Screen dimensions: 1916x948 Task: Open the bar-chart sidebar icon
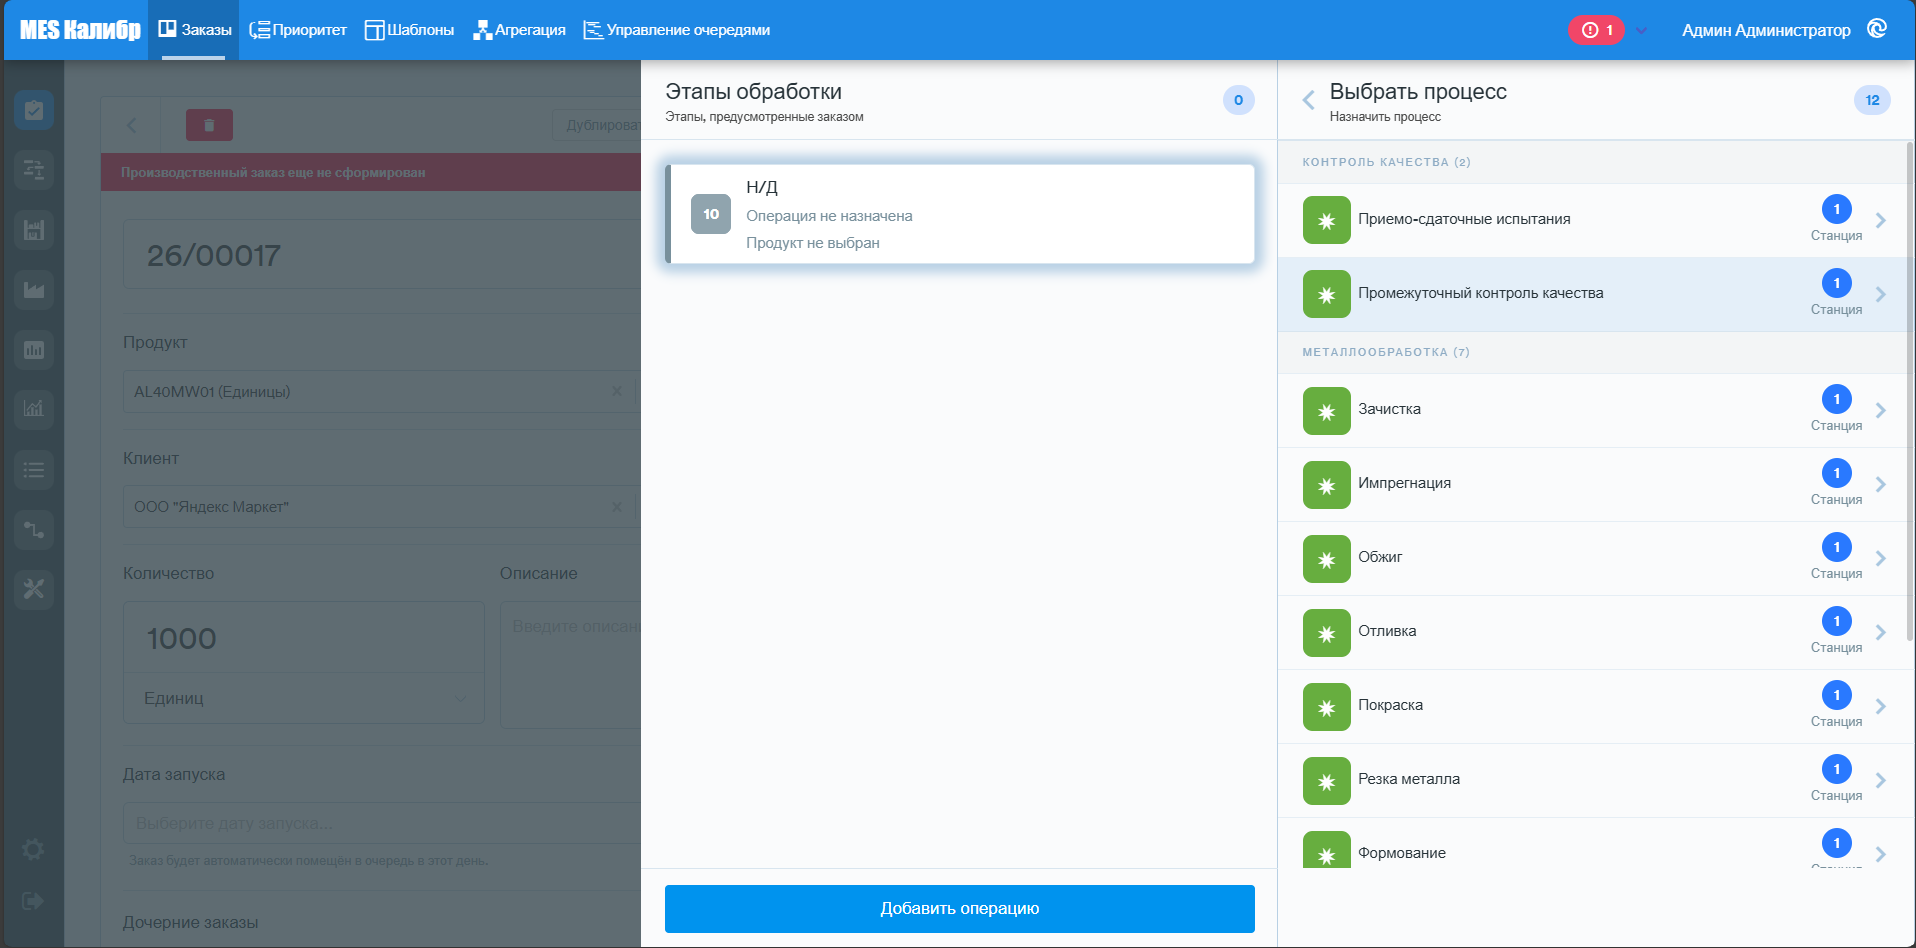[34, 350]
